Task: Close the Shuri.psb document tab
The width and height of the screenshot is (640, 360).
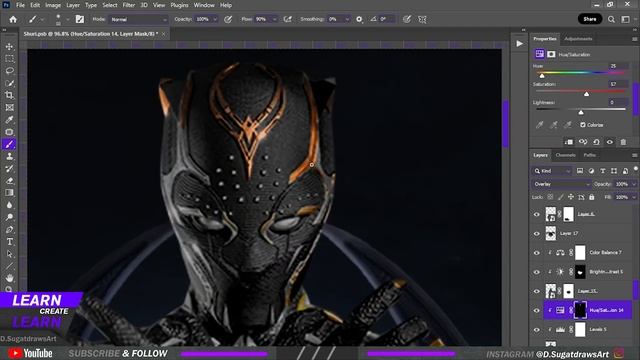Action: pos(163,34)
